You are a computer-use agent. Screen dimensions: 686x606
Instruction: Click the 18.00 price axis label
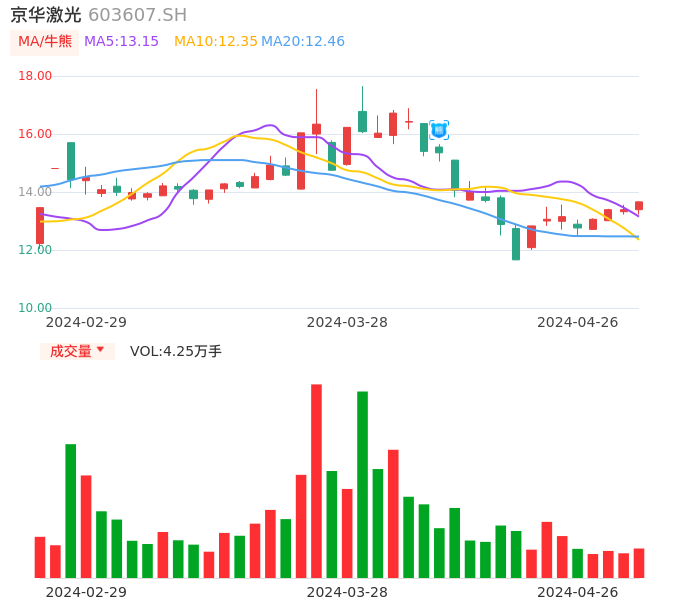[x=36, y=76]
